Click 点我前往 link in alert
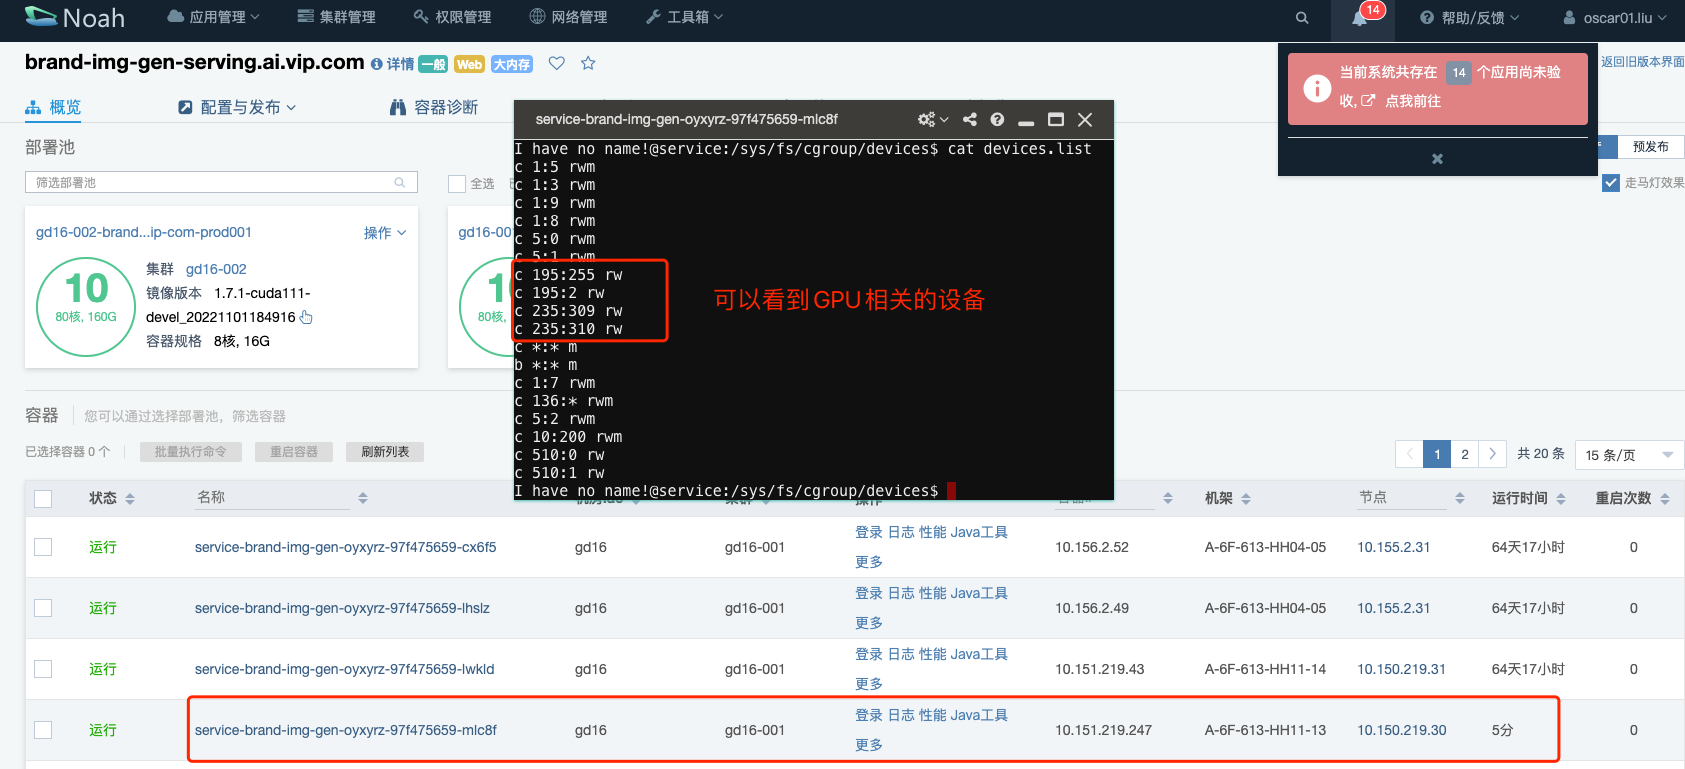Viewport: 1685px width, 769px height. pyautogui.click(x=1412, y=101)
